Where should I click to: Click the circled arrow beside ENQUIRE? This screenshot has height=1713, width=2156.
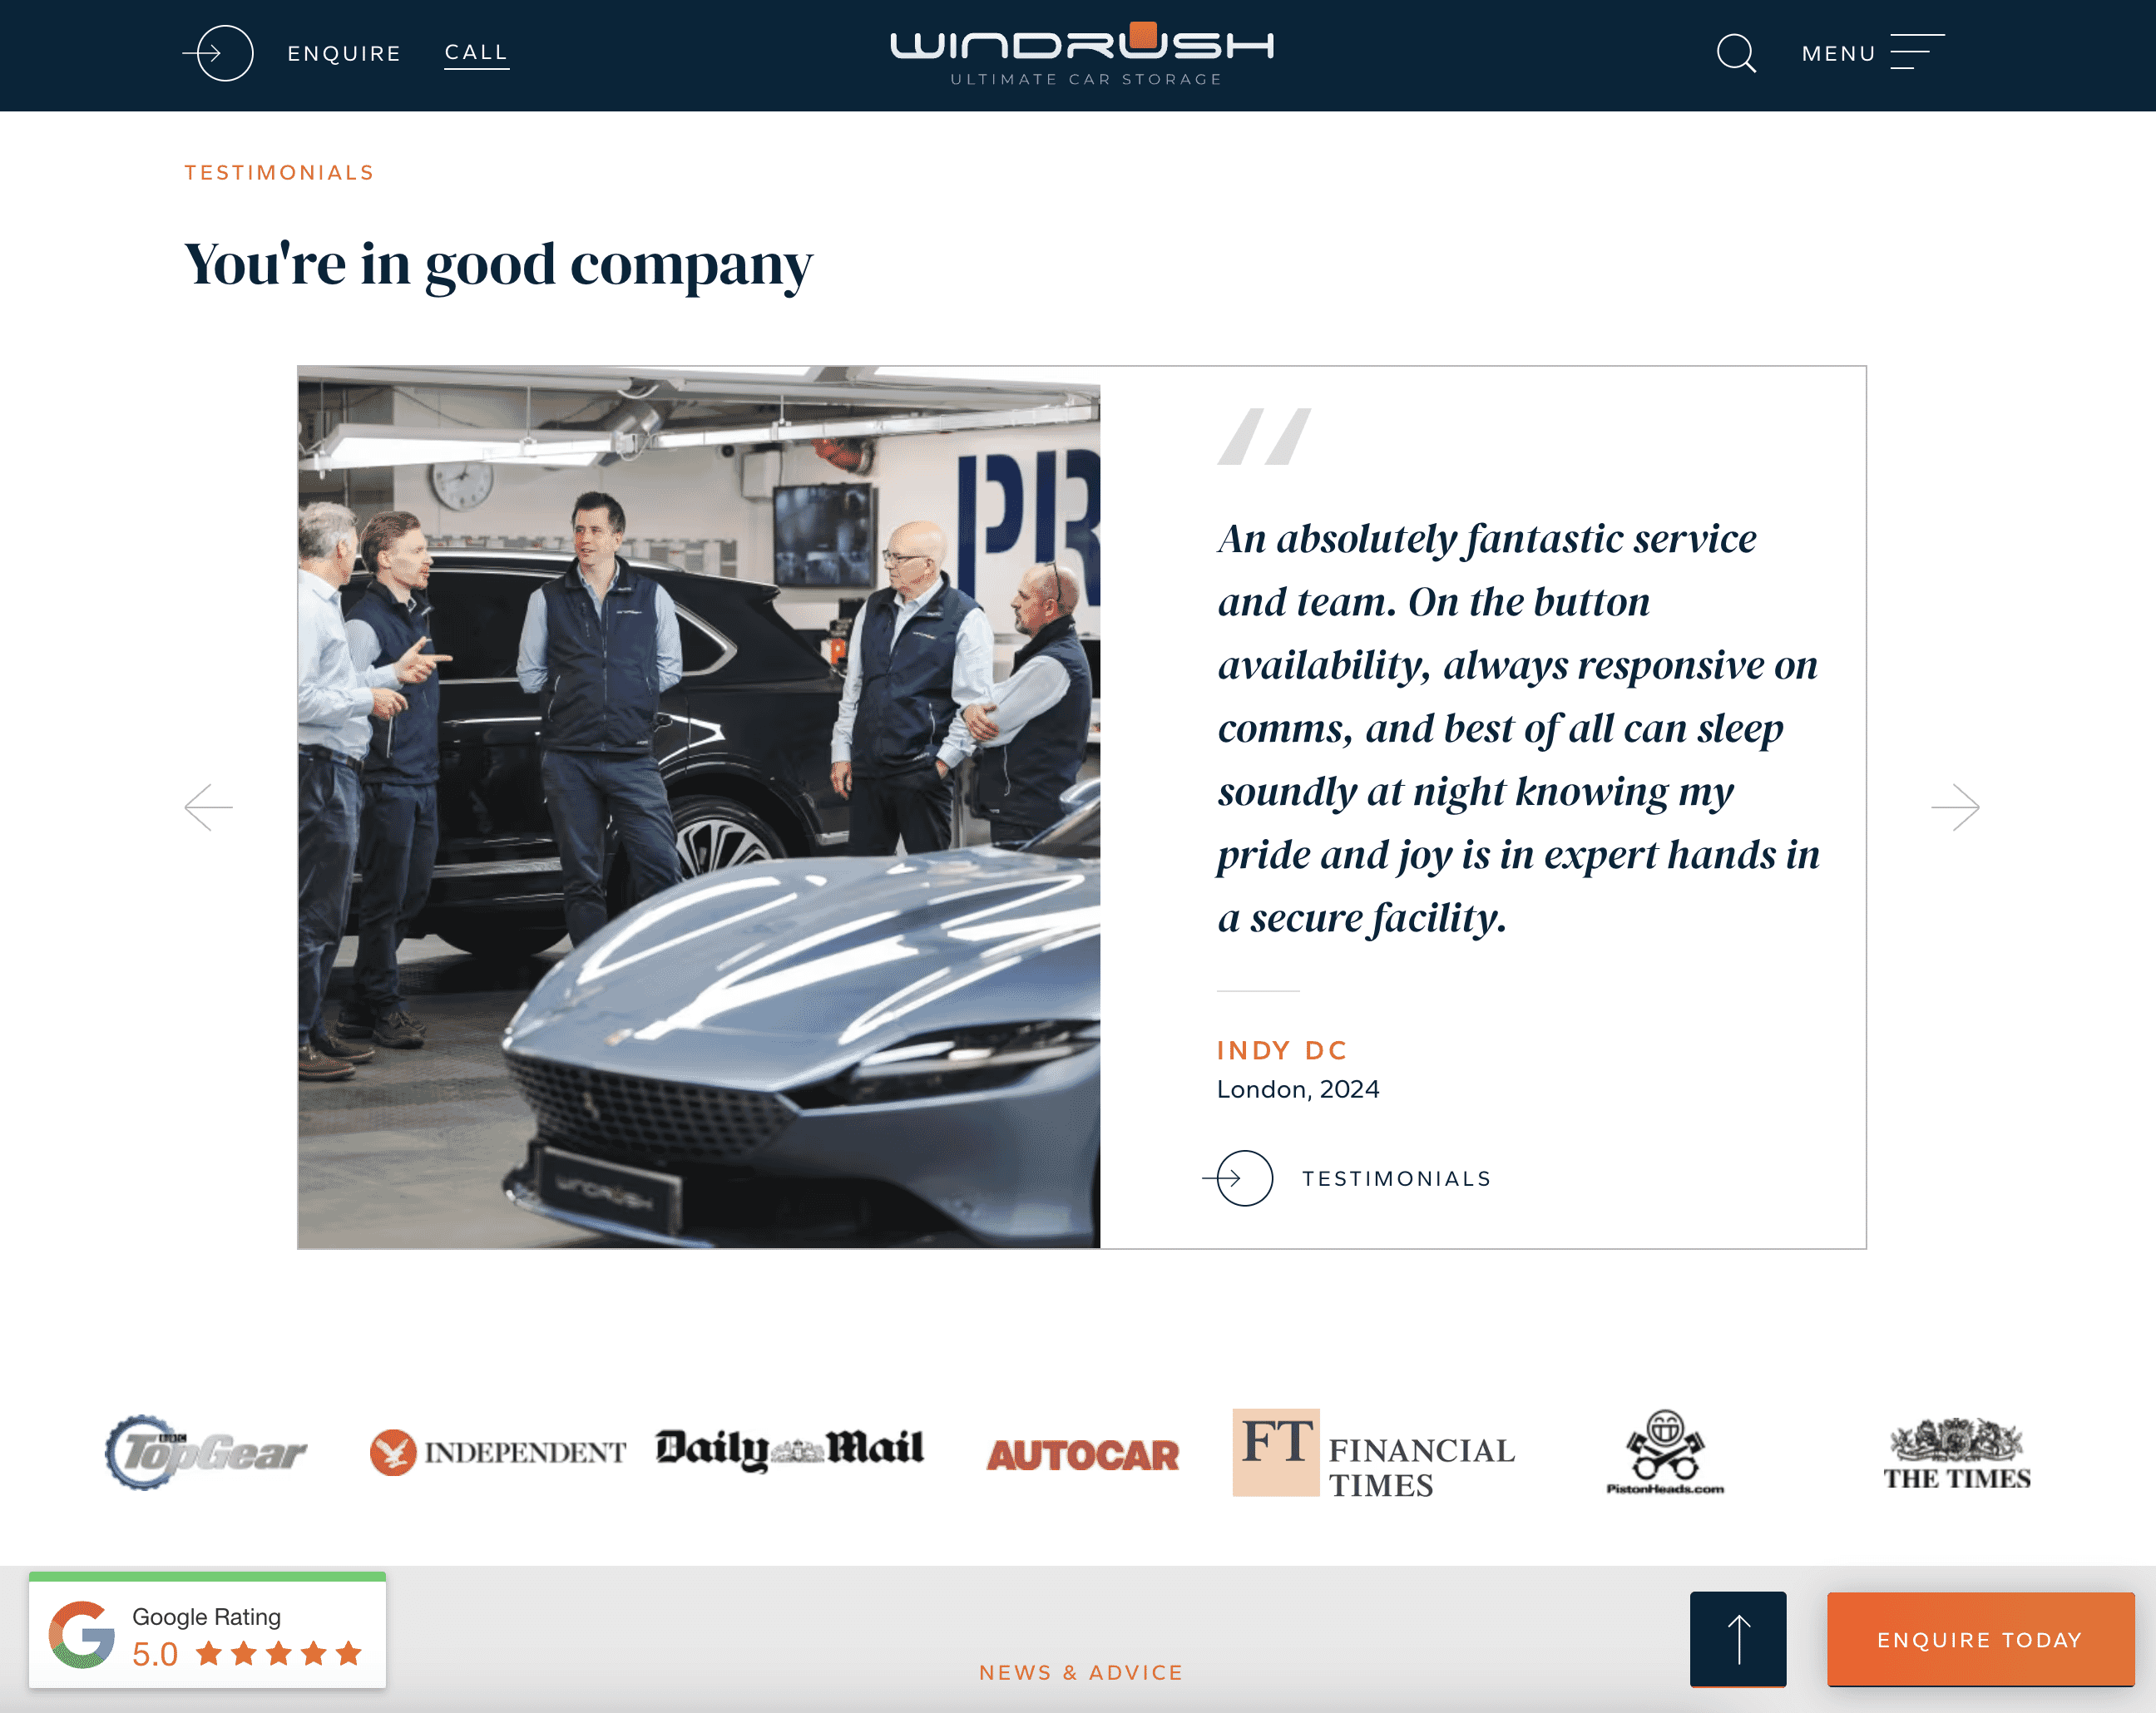[x=219, y=53]
